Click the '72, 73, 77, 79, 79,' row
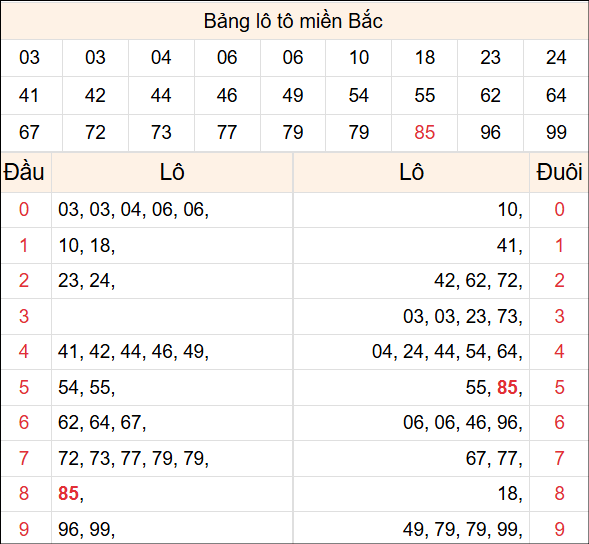 click(x=133, y=458)
